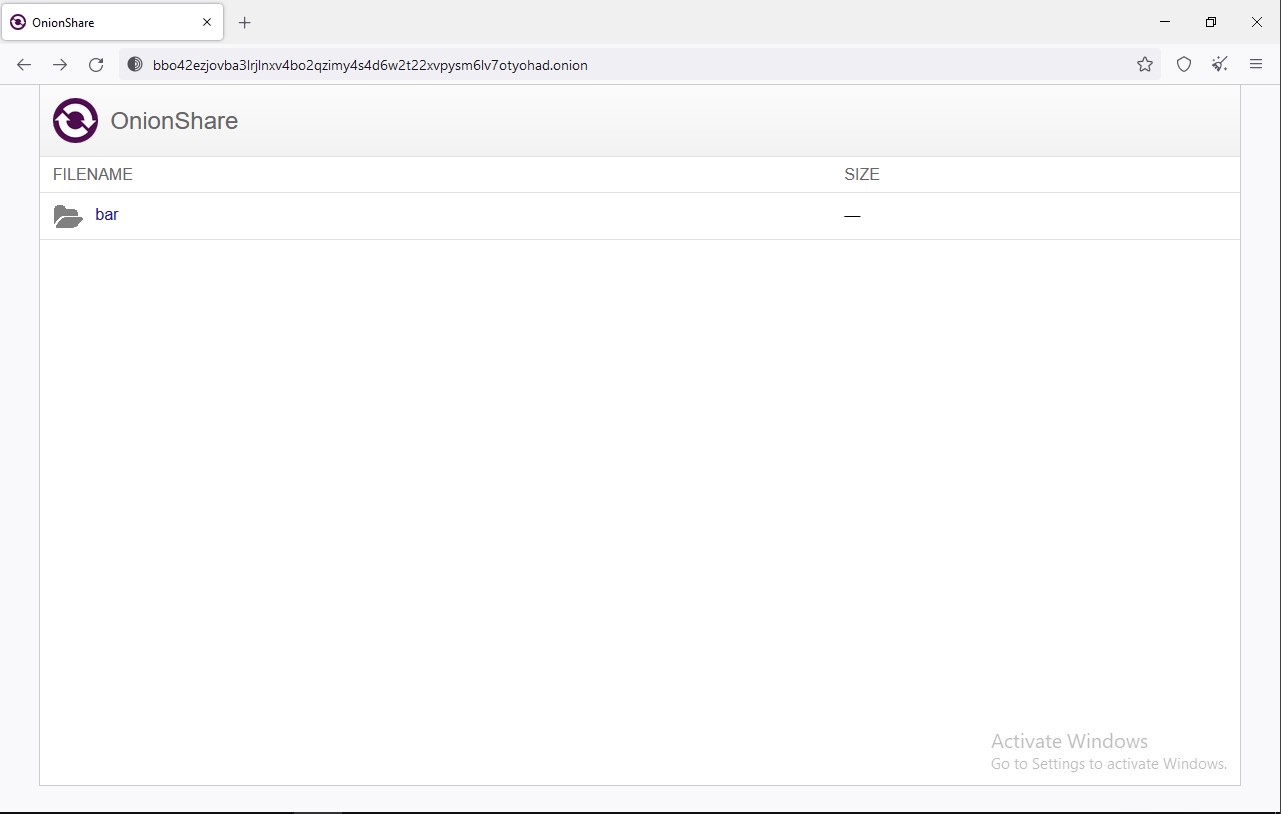Click the New Identity broom icon
Screen dimensions: 1281x814
(x=1220, y=65)
